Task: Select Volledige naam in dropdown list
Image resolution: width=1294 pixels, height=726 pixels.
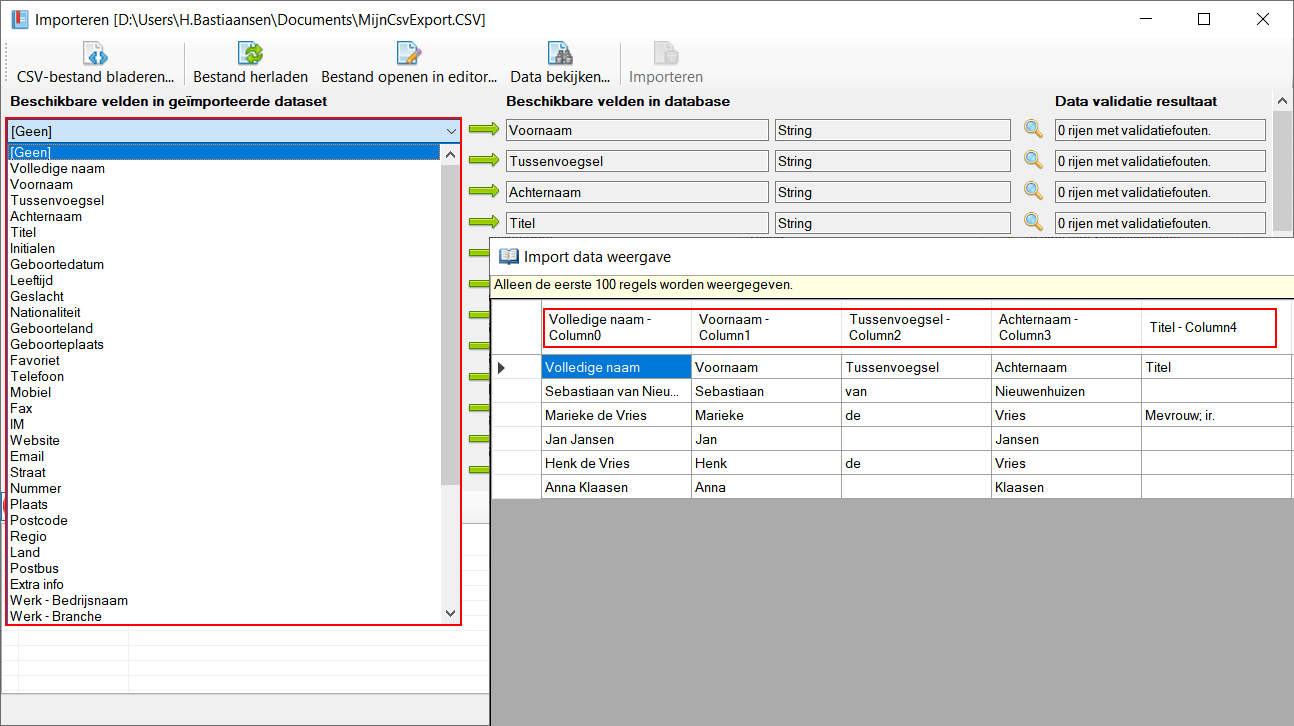Action: 58,169
